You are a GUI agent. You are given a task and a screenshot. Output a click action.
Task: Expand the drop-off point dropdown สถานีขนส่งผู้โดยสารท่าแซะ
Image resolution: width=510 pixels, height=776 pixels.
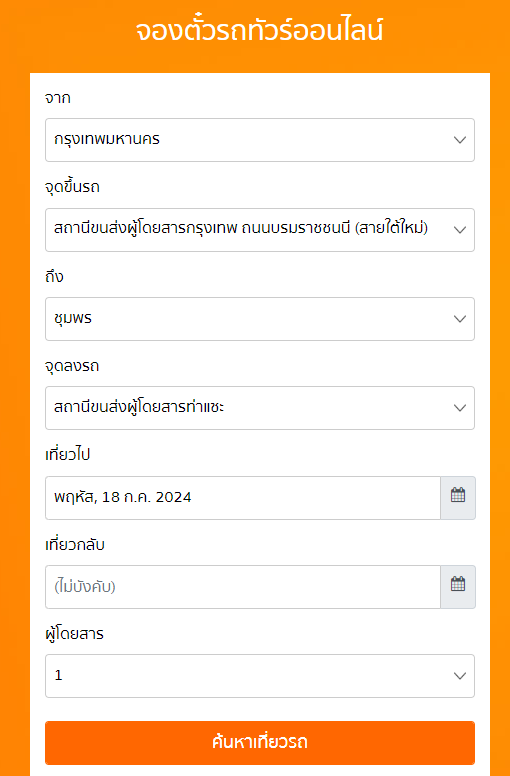click(260, 408)
